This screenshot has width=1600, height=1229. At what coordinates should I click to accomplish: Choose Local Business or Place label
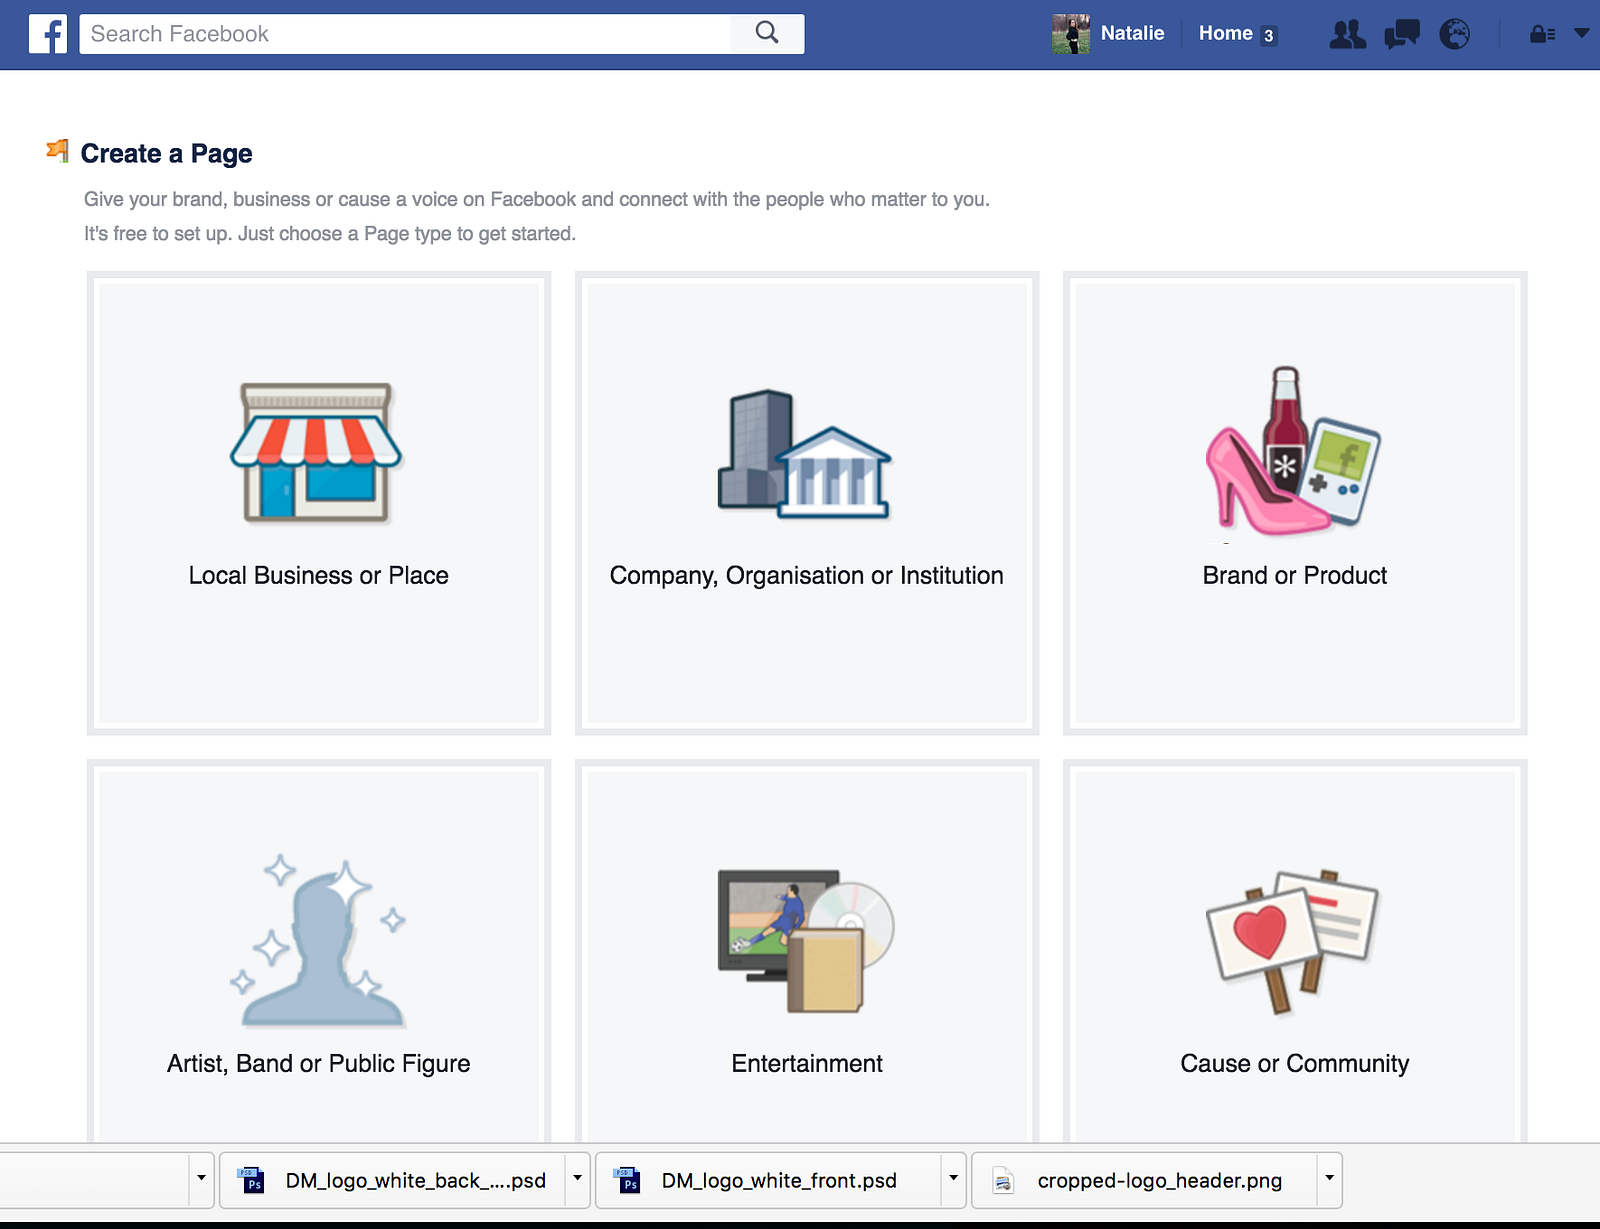[x=319, y=576]
